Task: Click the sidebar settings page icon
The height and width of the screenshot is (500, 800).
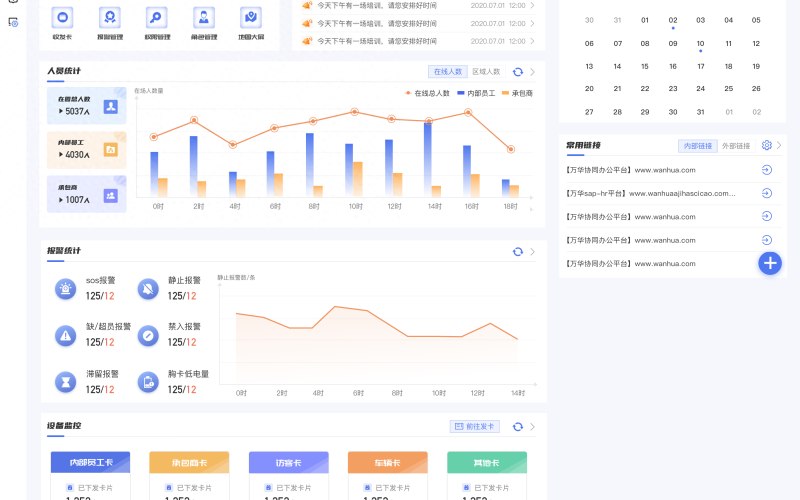Action: click(x=13, y=22)
